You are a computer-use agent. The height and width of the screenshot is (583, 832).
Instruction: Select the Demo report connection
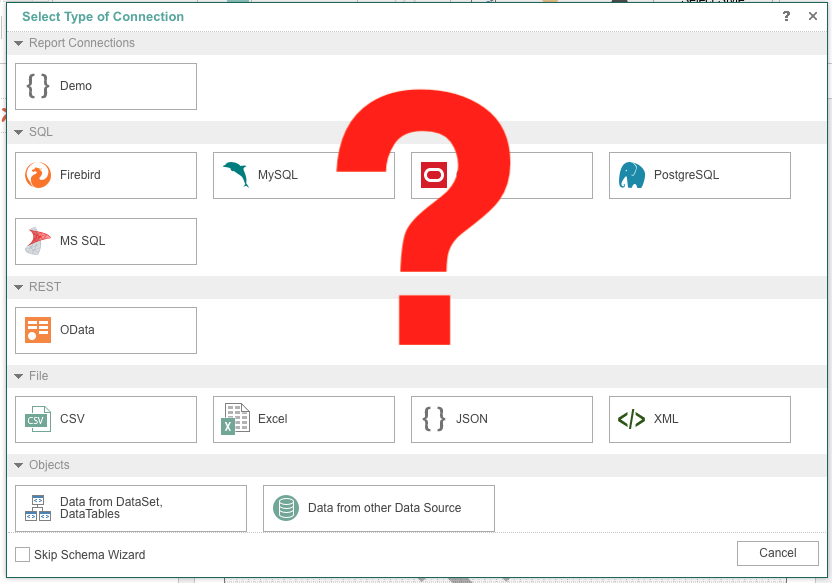coord(106,87)
